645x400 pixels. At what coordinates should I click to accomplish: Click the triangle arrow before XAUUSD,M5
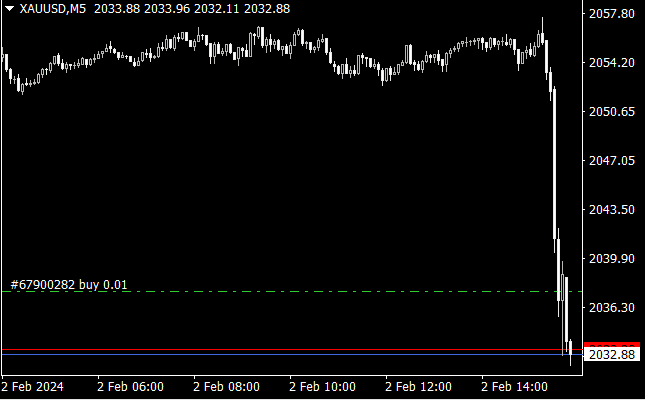9,8
